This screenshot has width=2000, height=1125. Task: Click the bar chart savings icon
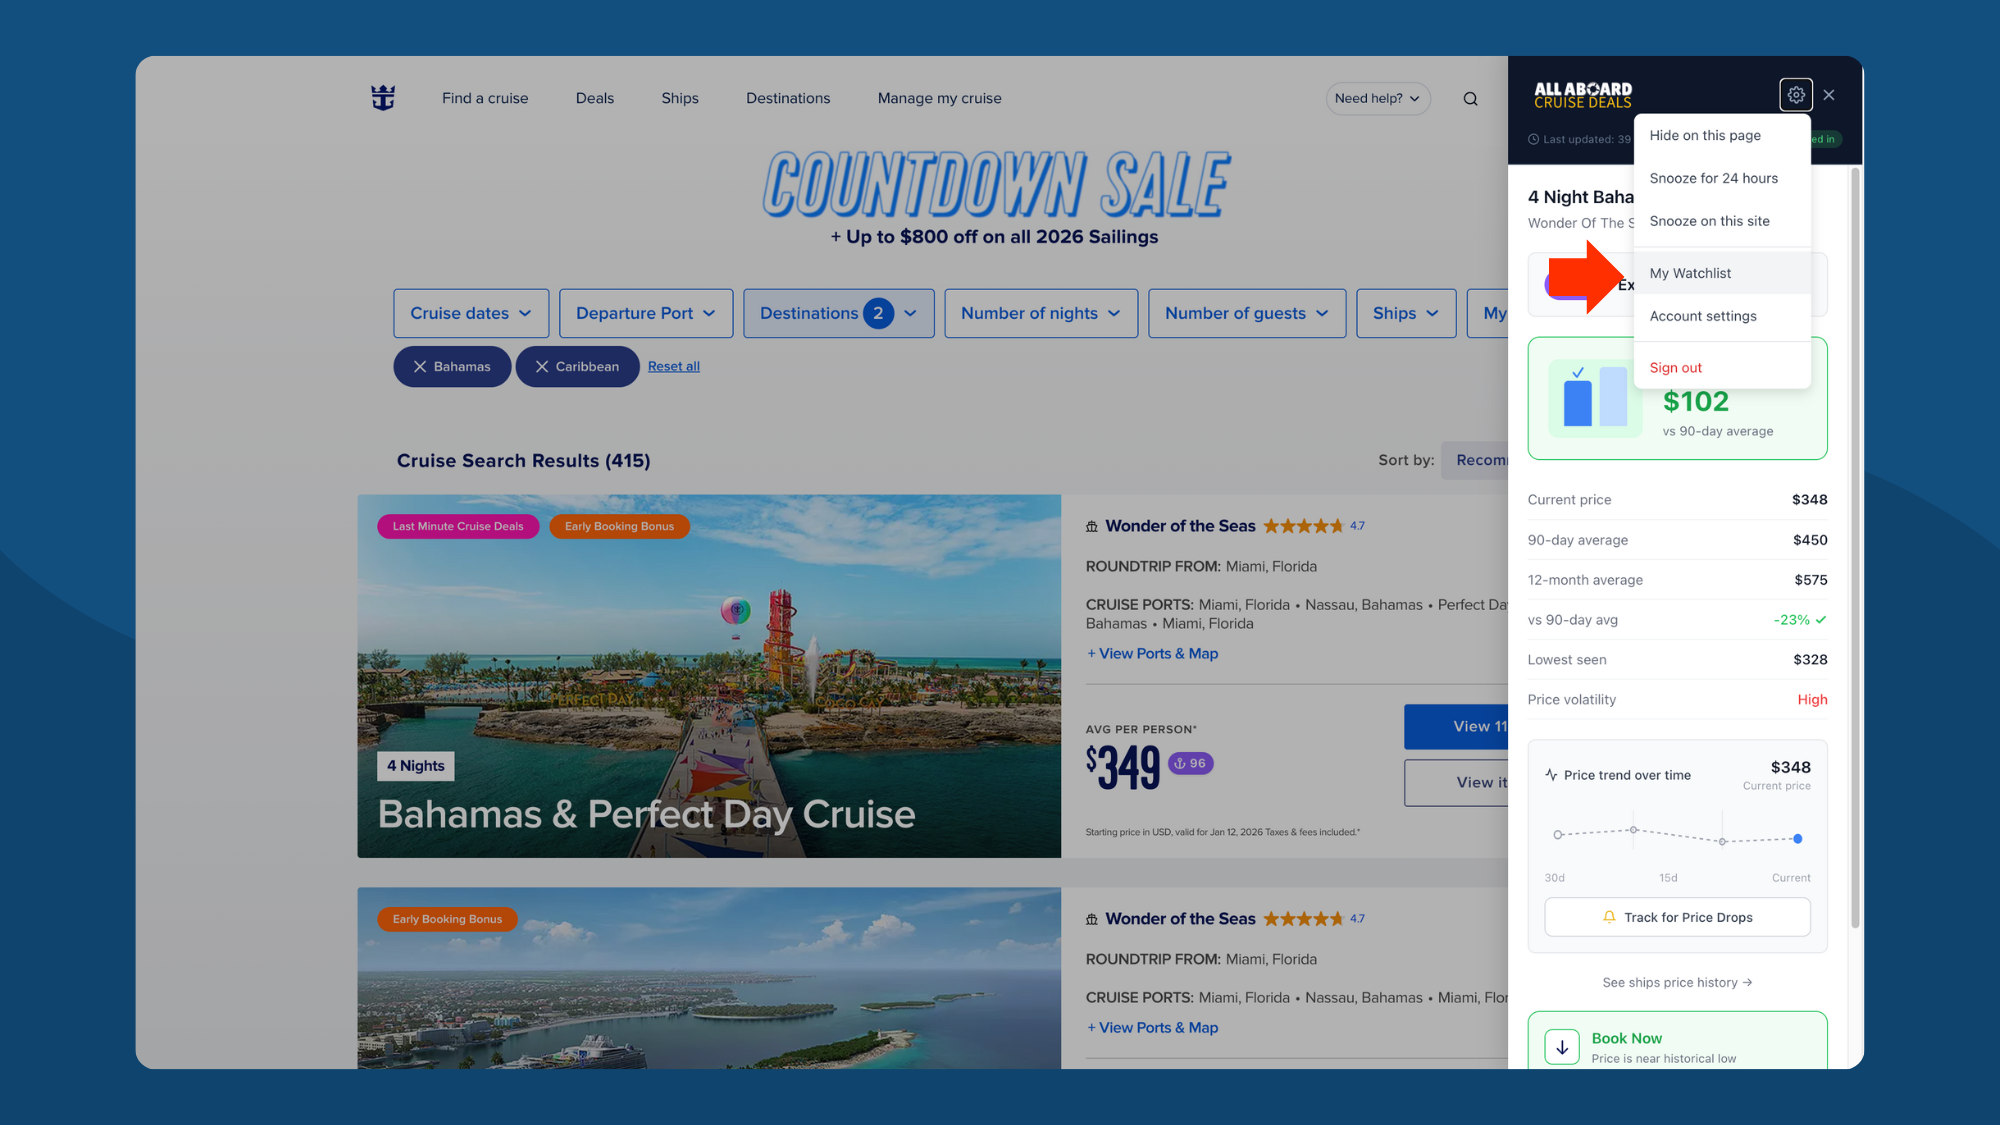1594,397
